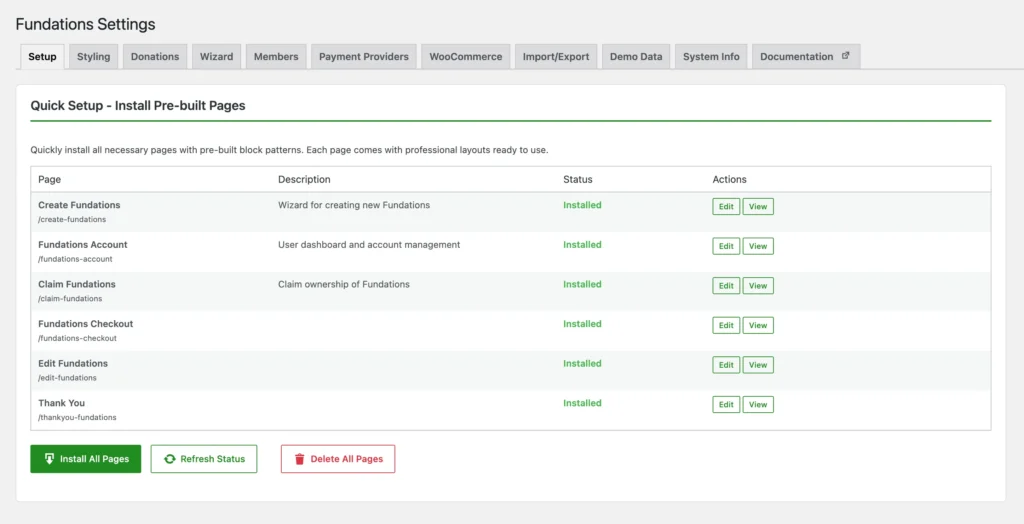Click the refresh arrows icon in Refresh Status
The image size is (1024, 524).
[x=170, y=459]
